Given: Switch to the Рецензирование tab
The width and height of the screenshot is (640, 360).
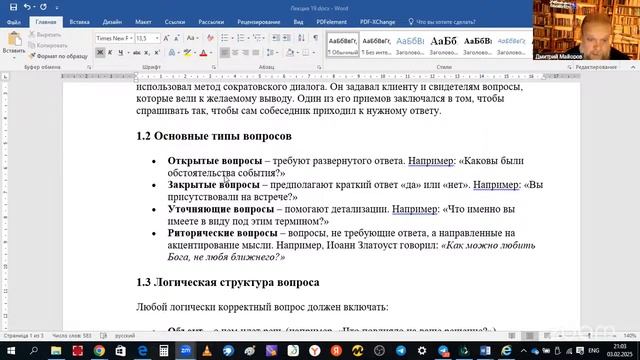Looking at the screenshot, I should click(258, 22).
